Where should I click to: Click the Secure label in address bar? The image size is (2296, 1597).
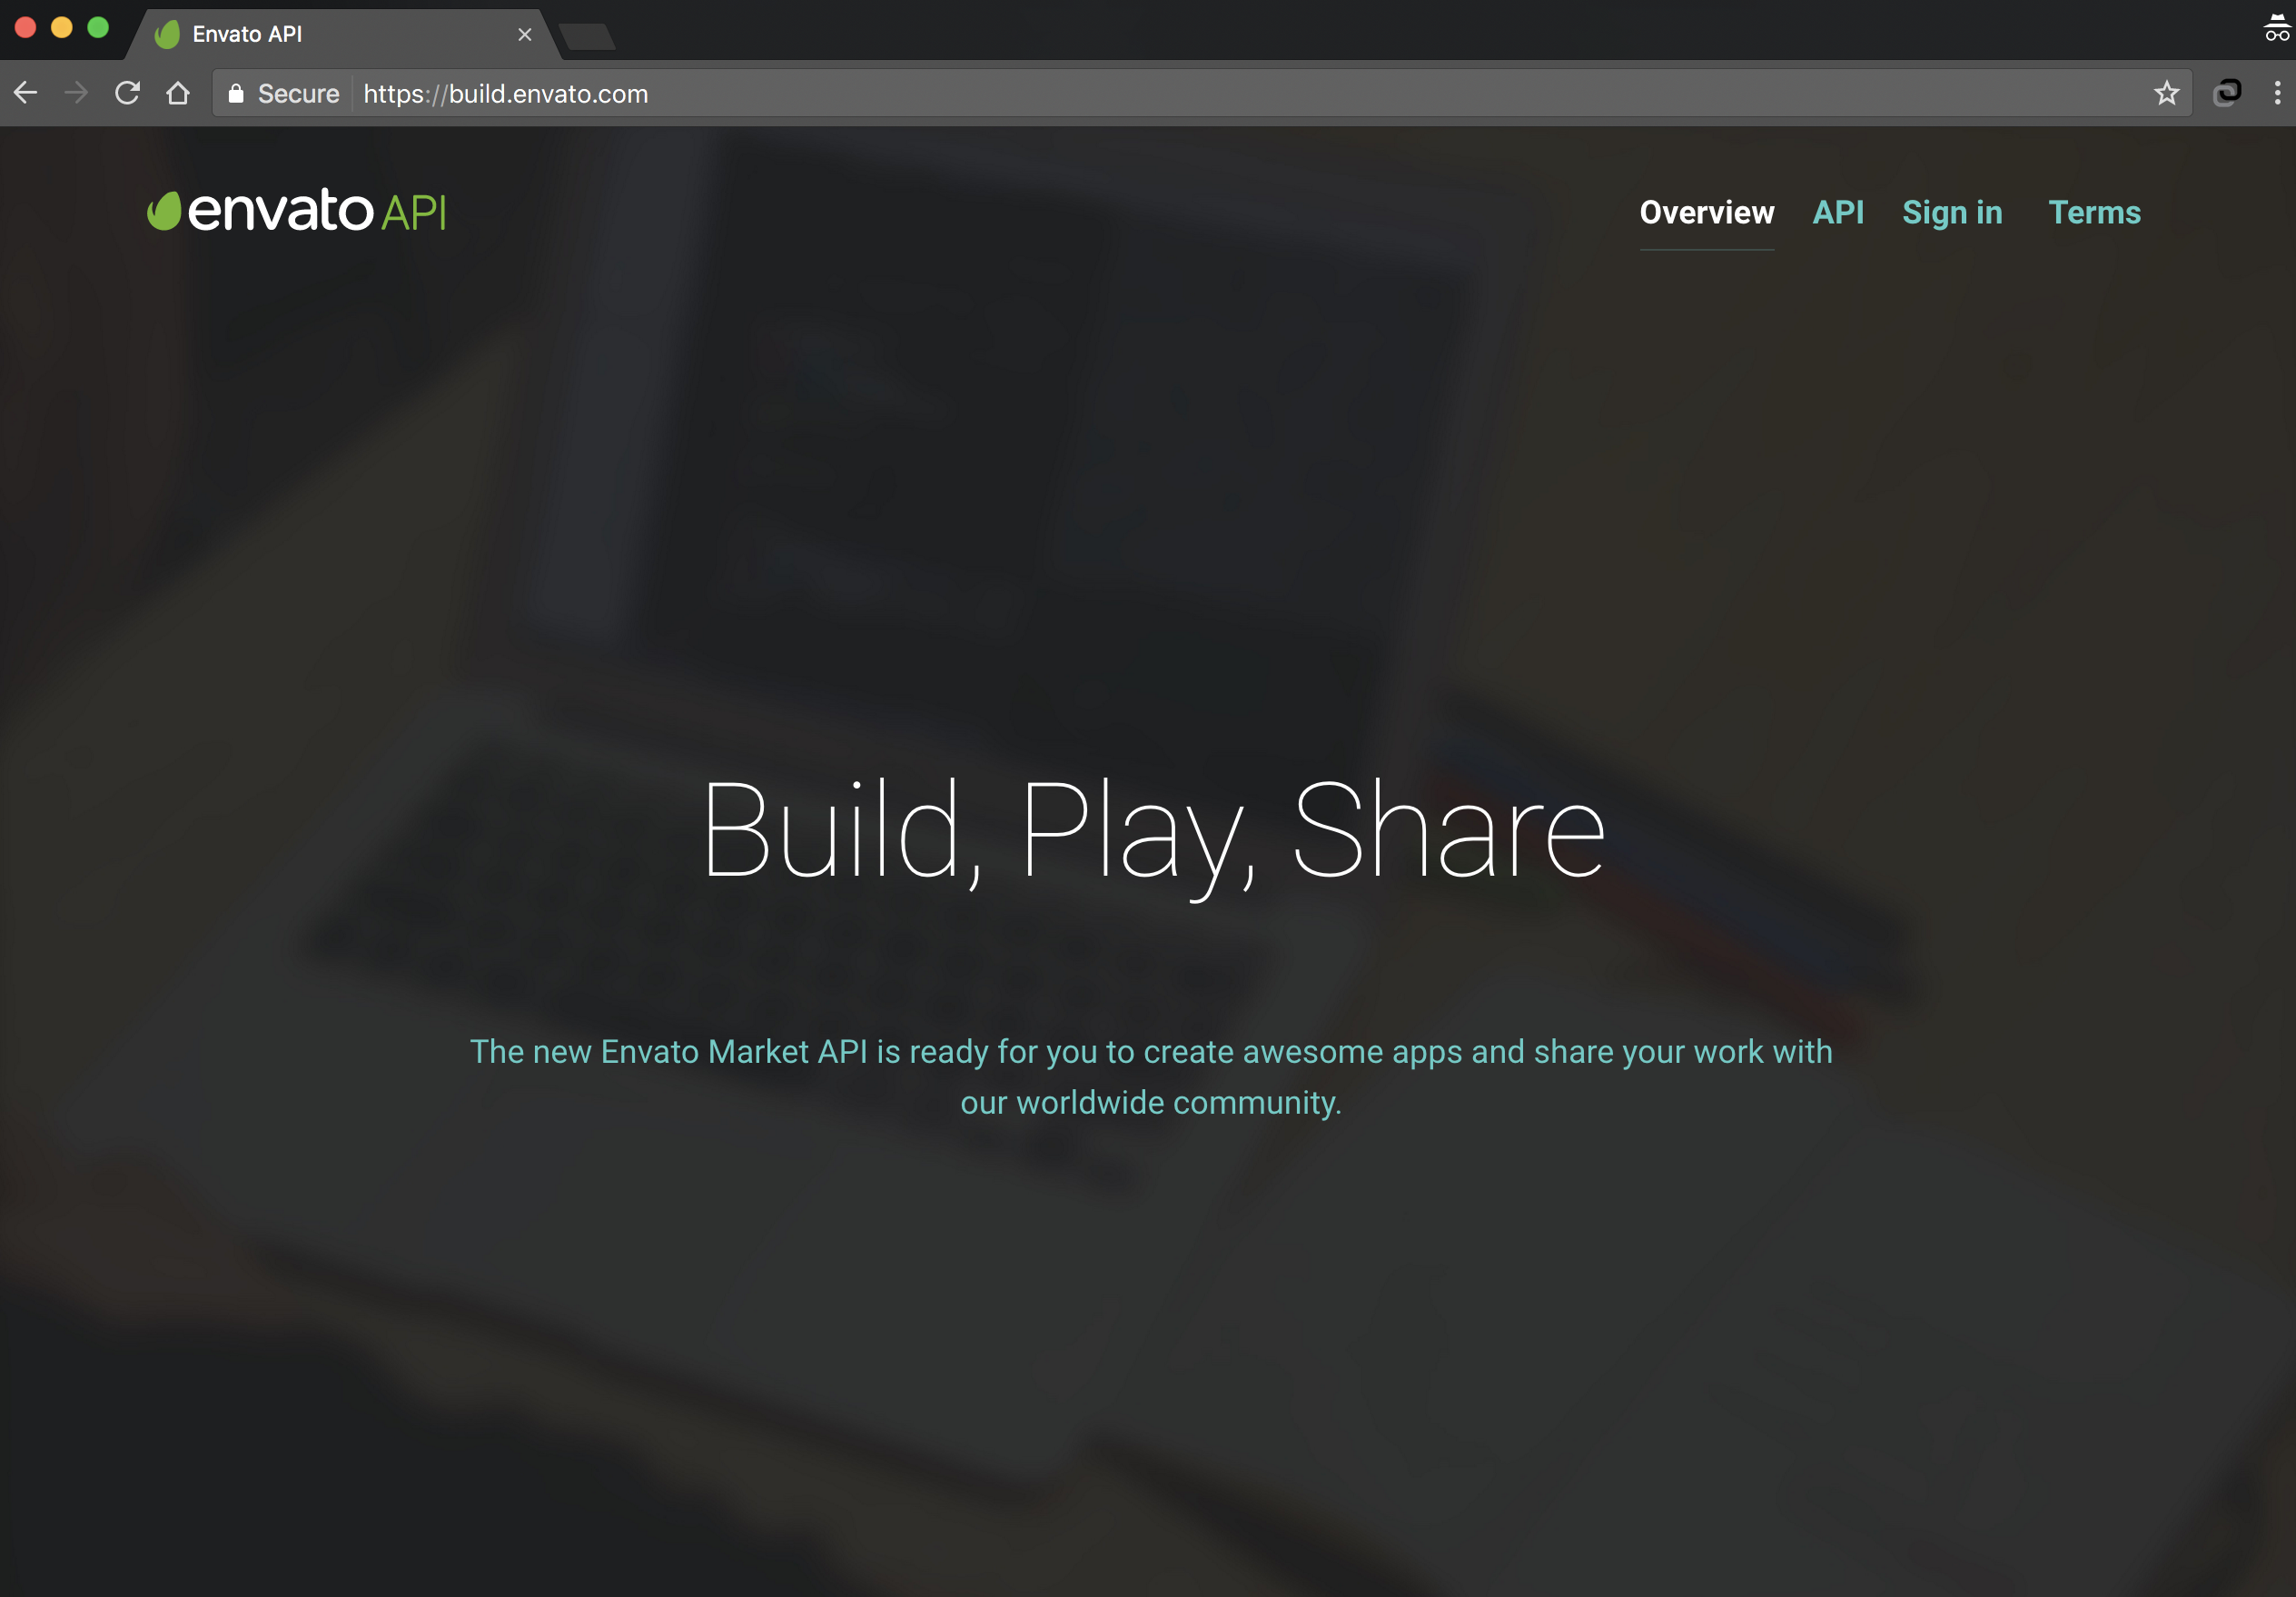click(x=298, y=93)
